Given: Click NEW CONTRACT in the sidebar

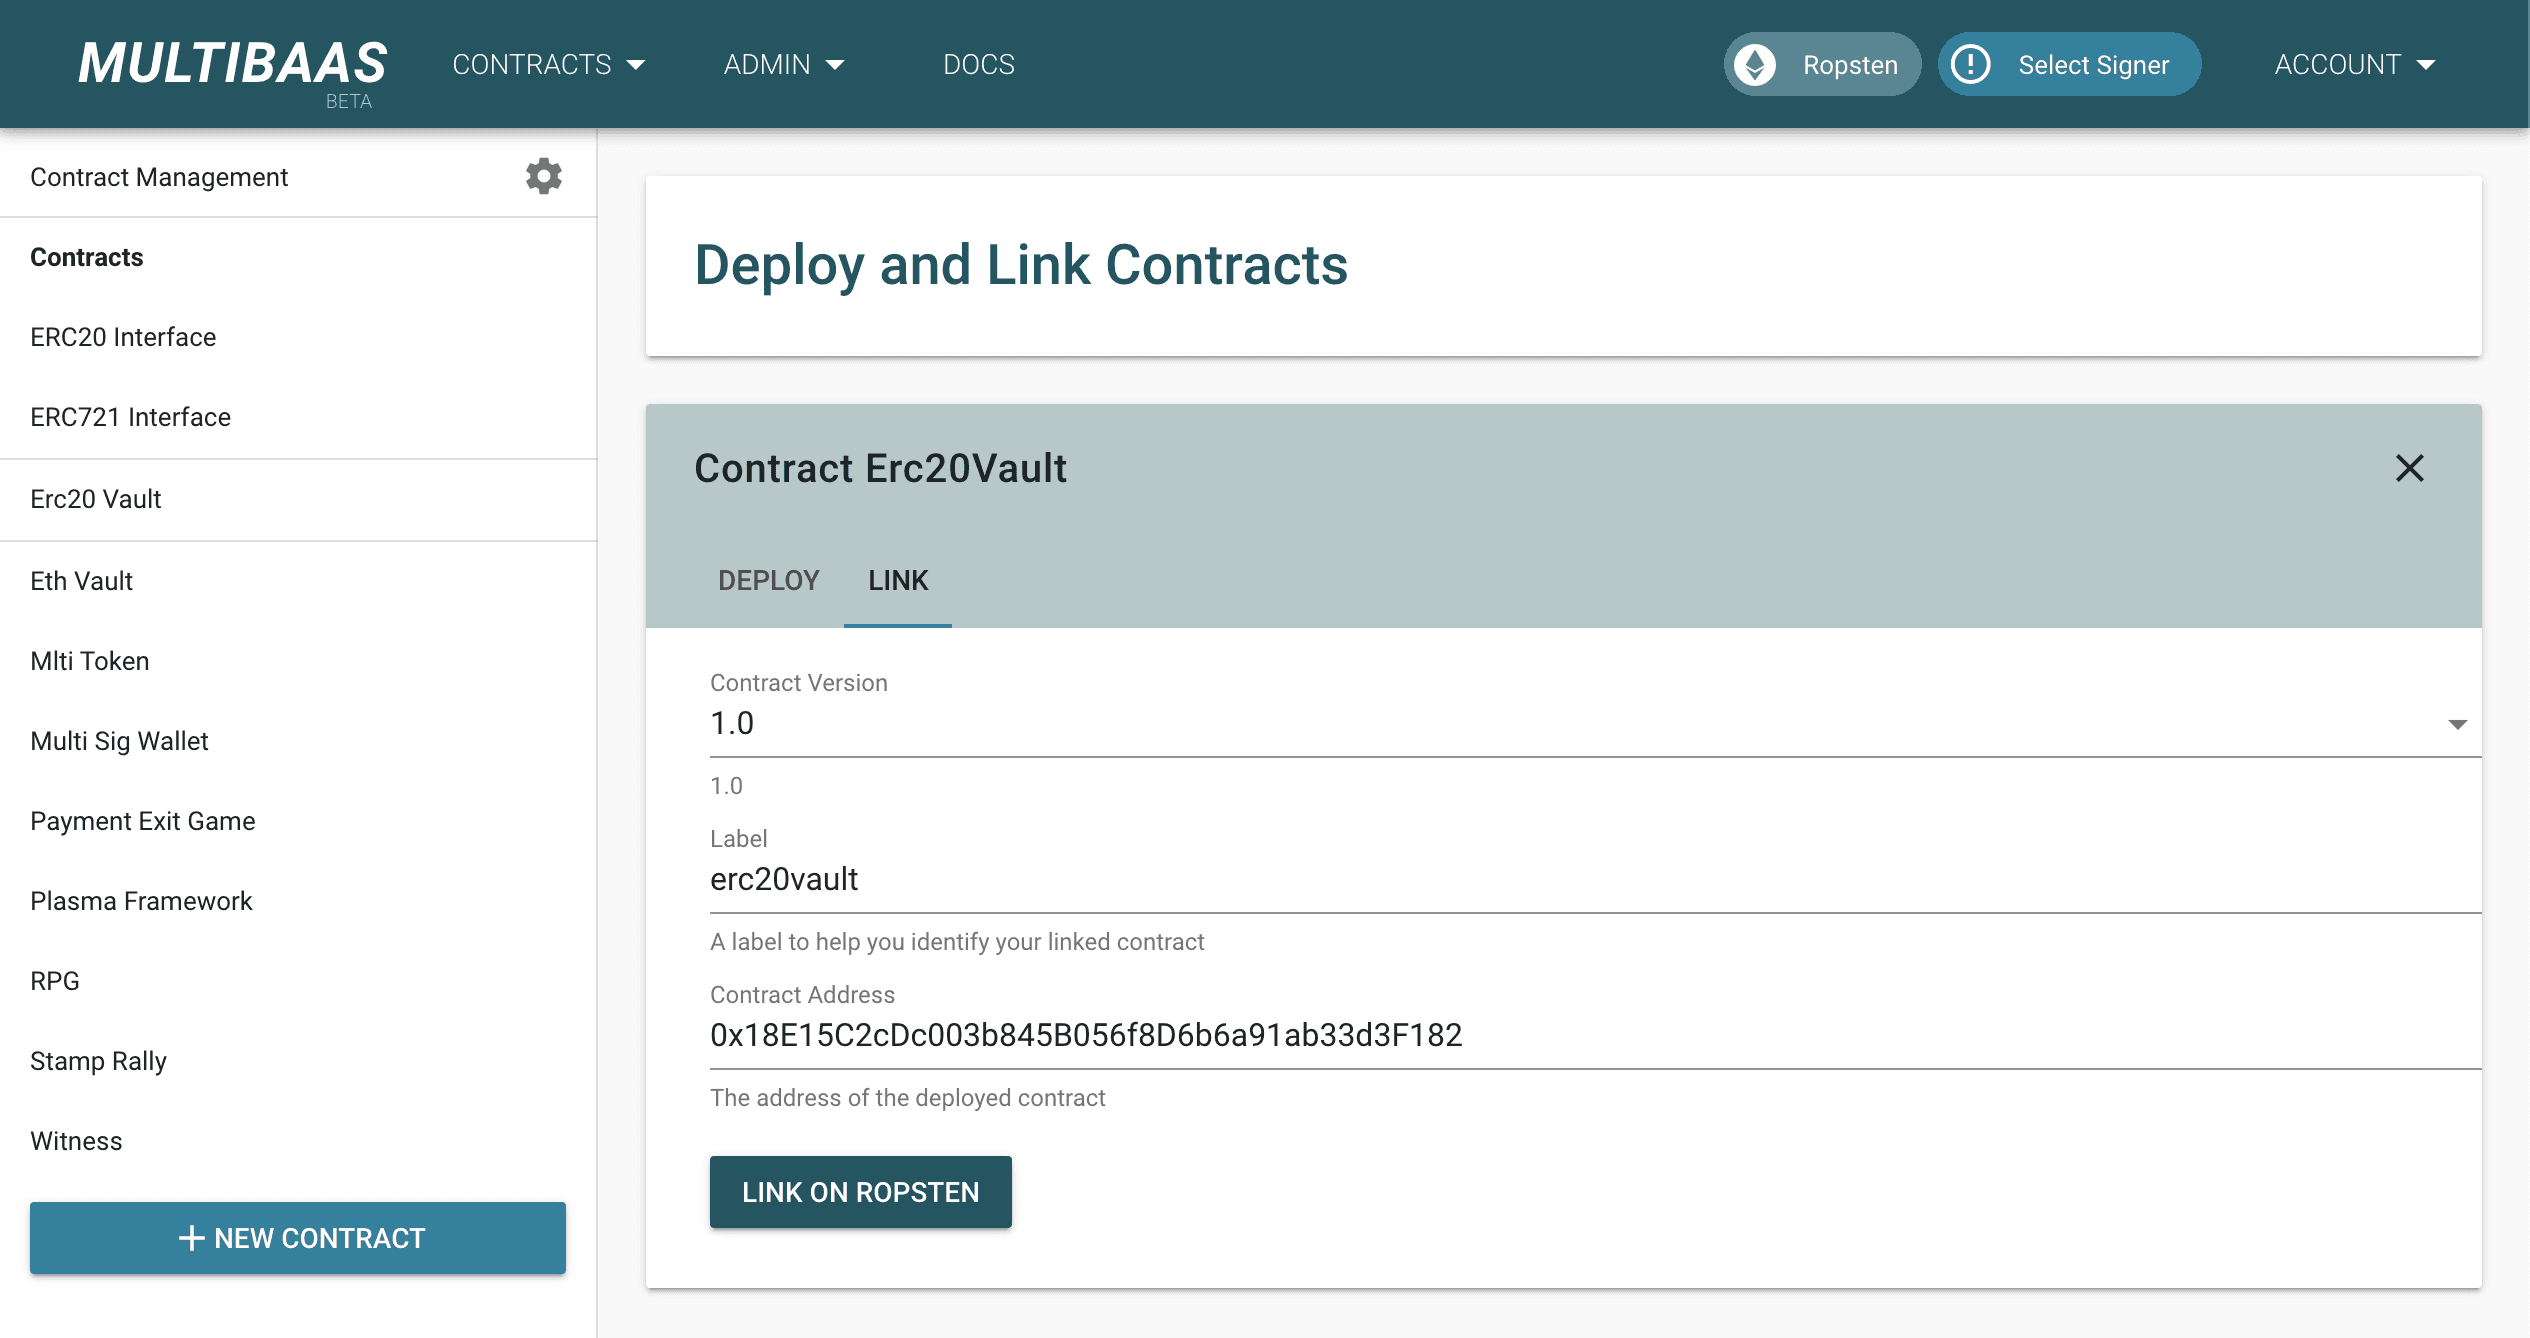Looking at the screenshot, I should [x=297, y=1238].
